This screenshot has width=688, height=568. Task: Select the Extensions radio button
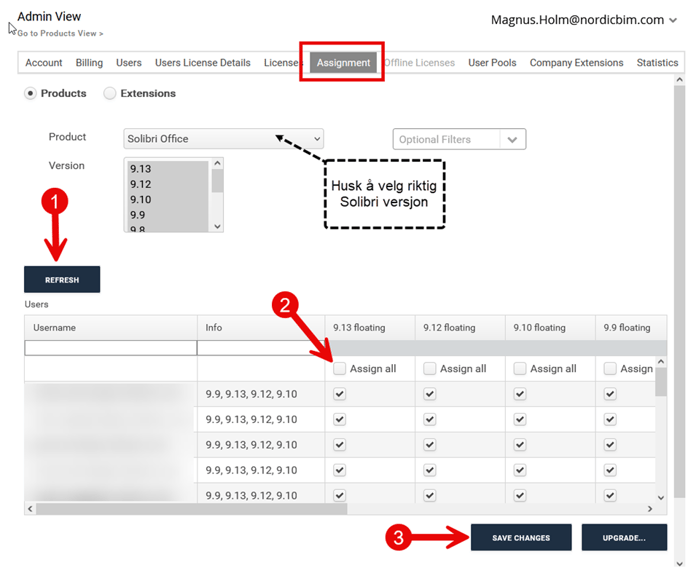pos(110,93)
